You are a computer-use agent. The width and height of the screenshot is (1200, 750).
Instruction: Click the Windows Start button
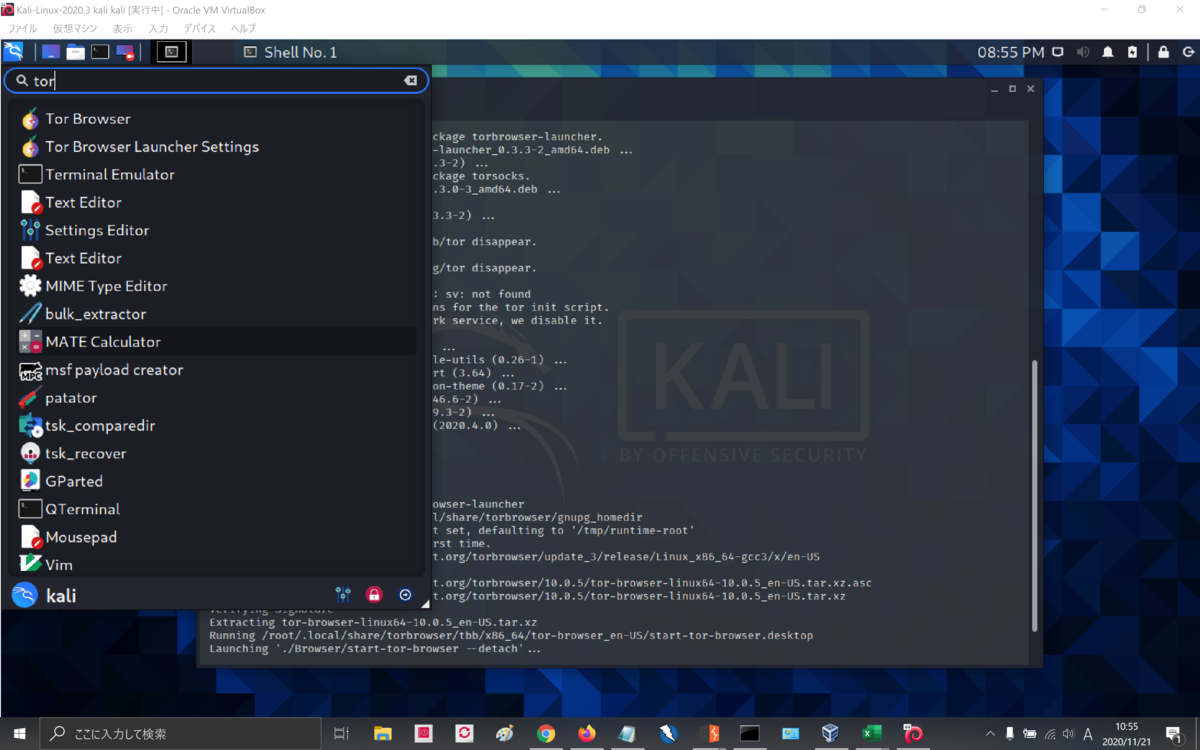pos(19,733)
